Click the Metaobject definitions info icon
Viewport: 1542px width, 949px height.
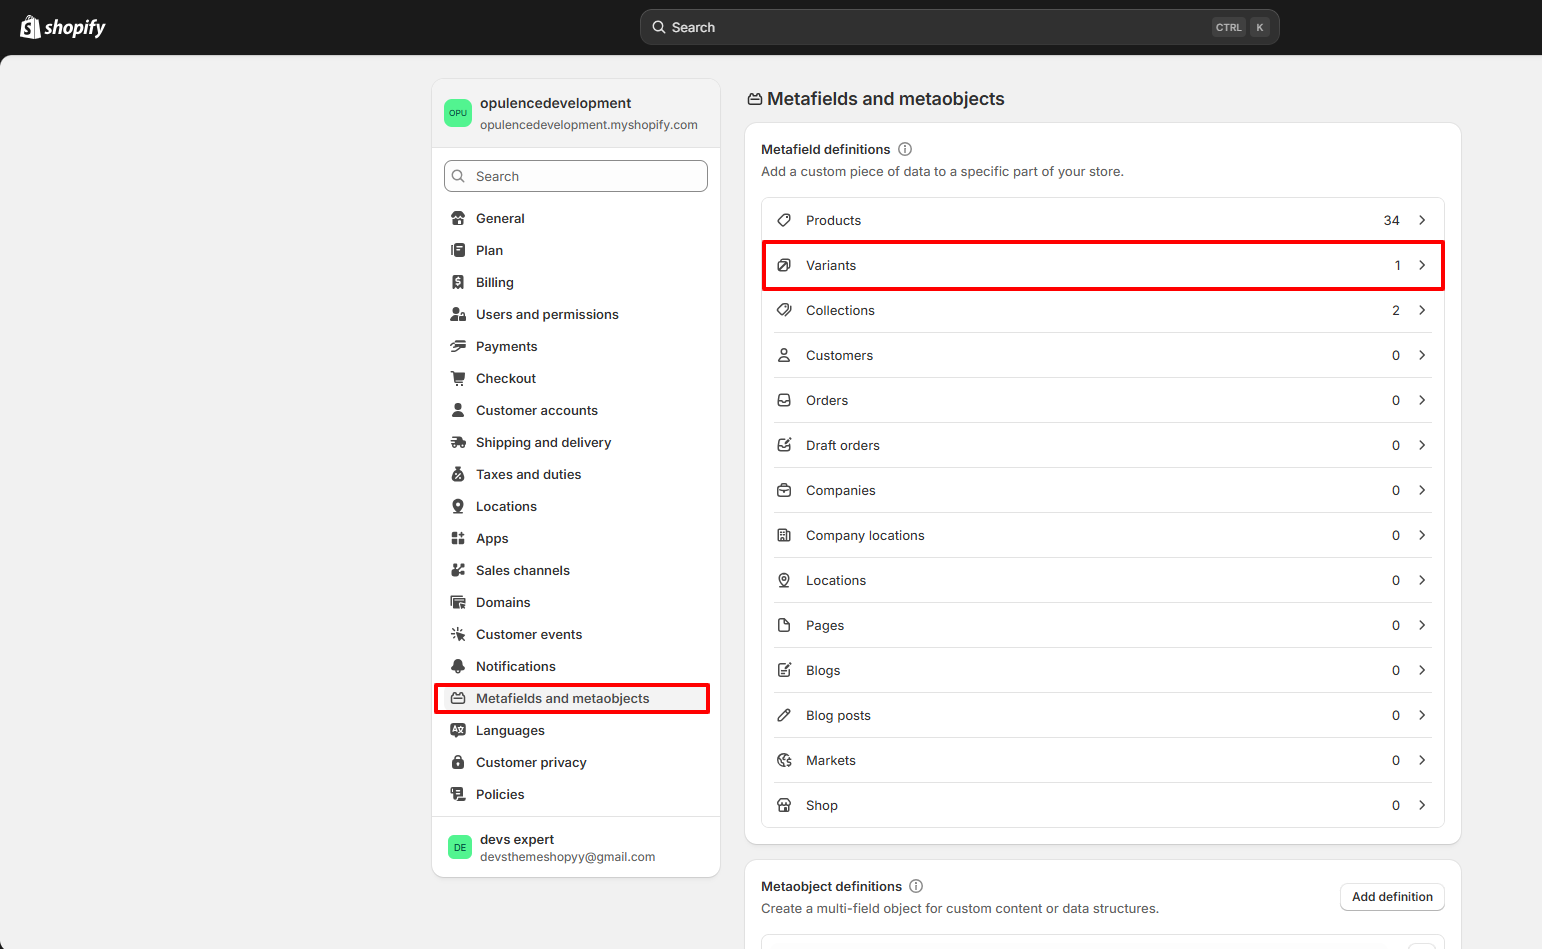pyautogui.click(x=916, y=886)
